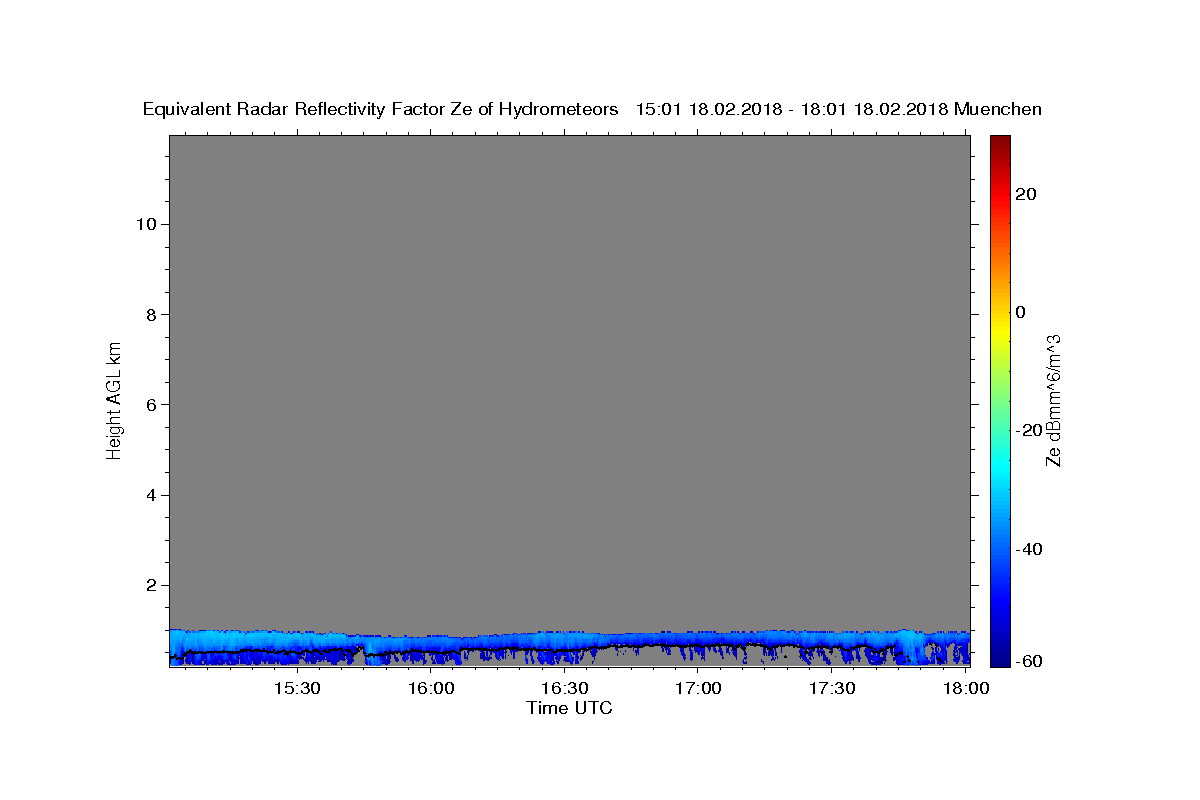Viewport: 1200px width, 800px height.
Task: Click the 'Height AGL km' axis label
Action: coord(115,399)
